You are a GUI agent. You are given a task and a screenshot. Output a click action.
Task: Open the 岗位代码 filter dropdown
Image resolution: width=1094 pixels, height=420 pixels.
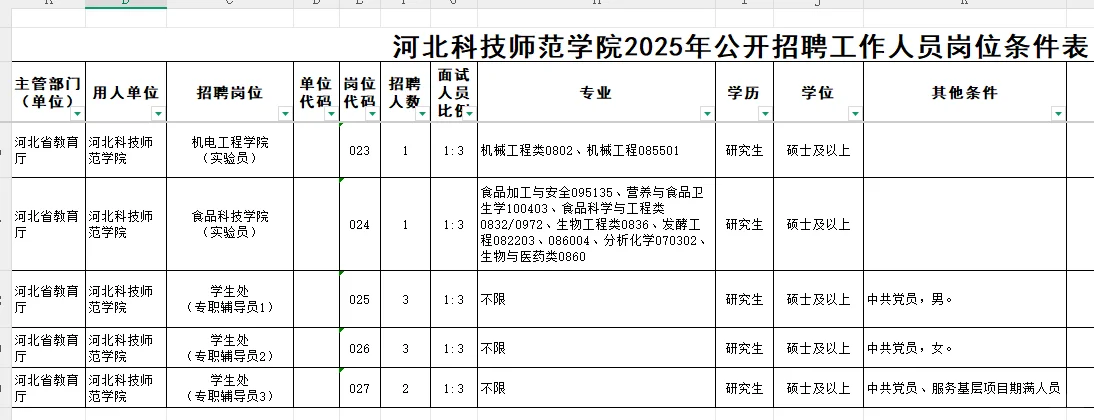point(372,114)
